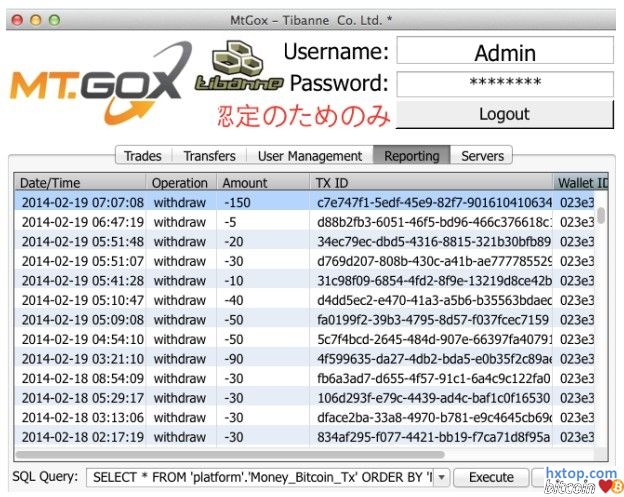This screenshot has height=497, width=624.
Task: Select the Servers tab
Action: pyautogui.click(x=482, y=156)
